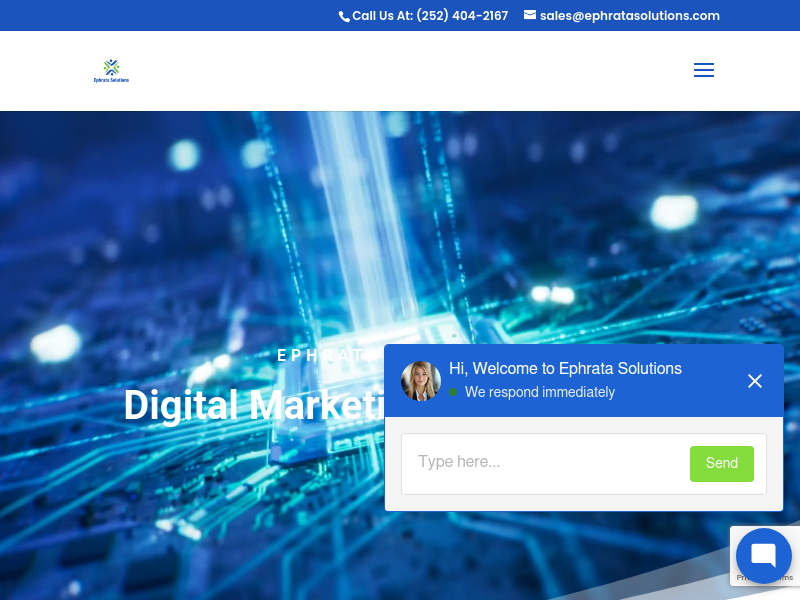Click the blank area of the white header bar

[400, 70]
